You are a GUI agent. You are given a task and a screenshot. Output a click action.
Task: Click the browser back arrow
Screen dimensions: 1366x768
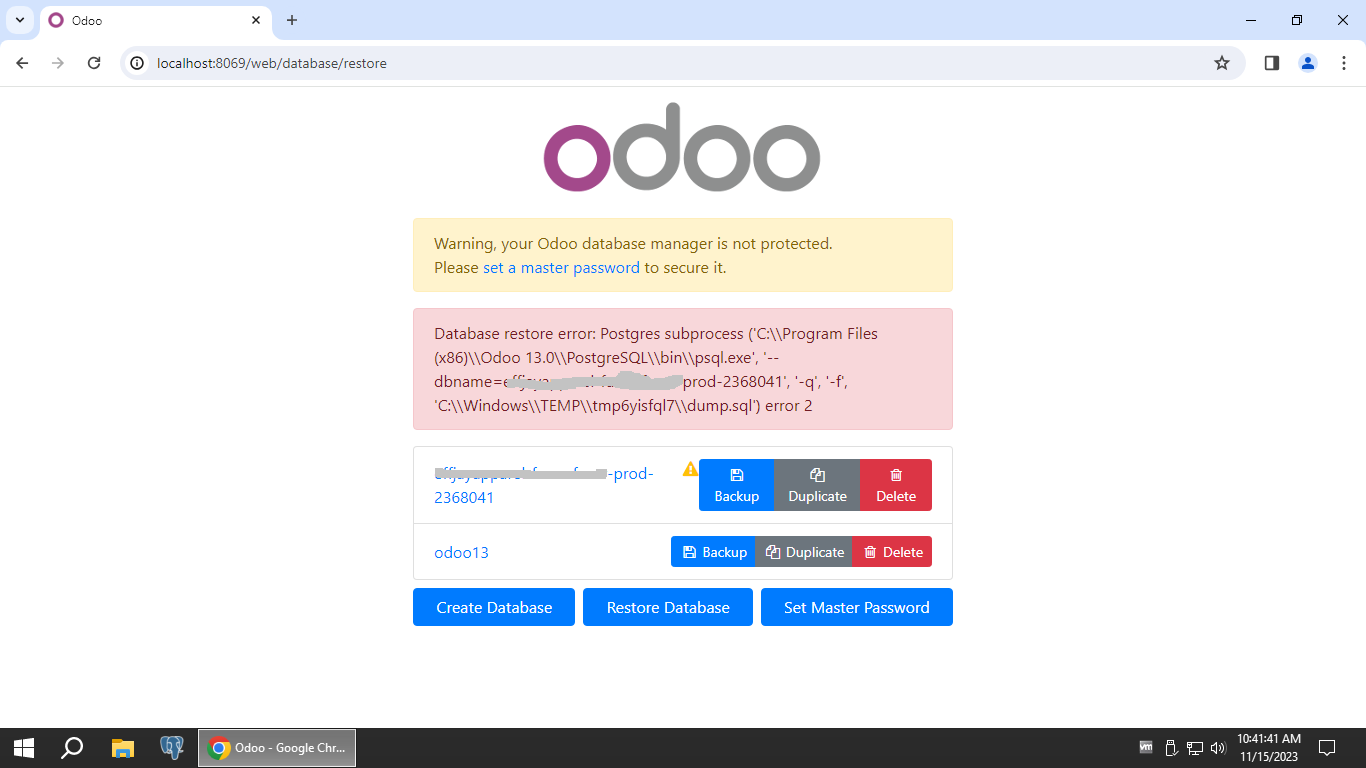[22, 63]
